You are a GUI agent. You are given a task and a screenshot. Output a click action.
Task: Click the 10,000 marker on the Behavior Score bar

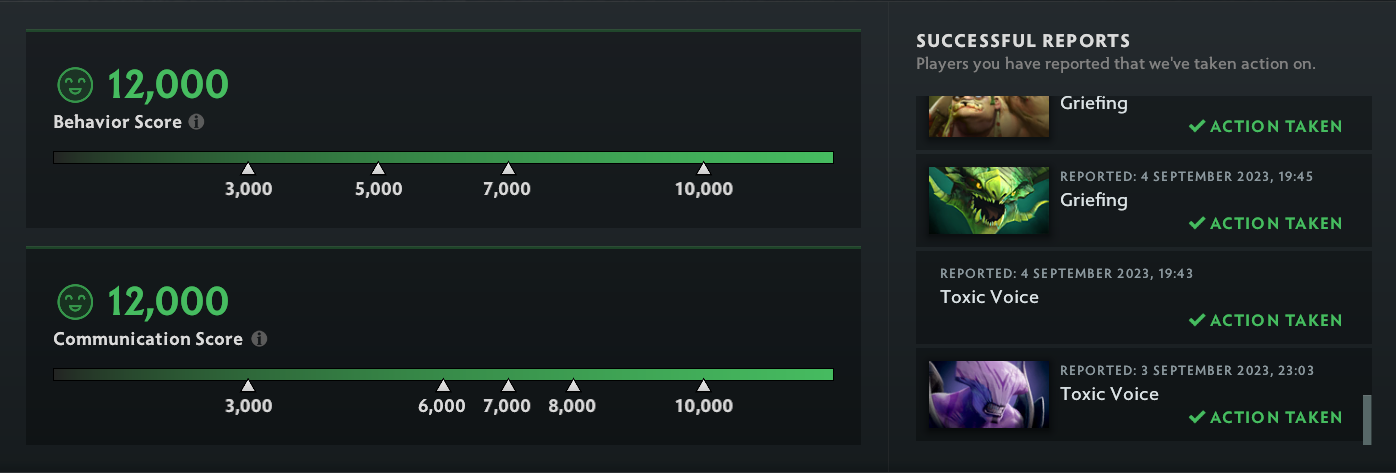(703, 169)
